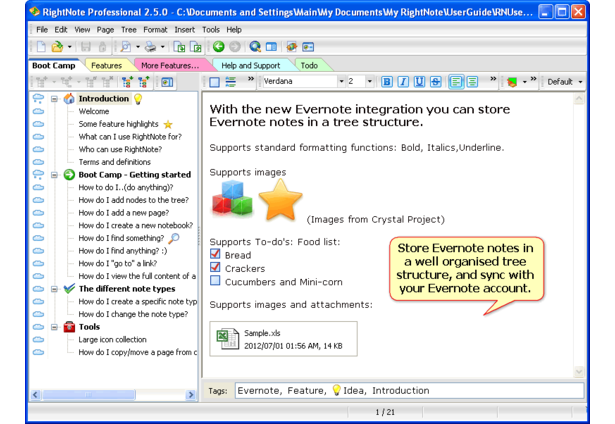Collapse the Tools tree node

55,327
